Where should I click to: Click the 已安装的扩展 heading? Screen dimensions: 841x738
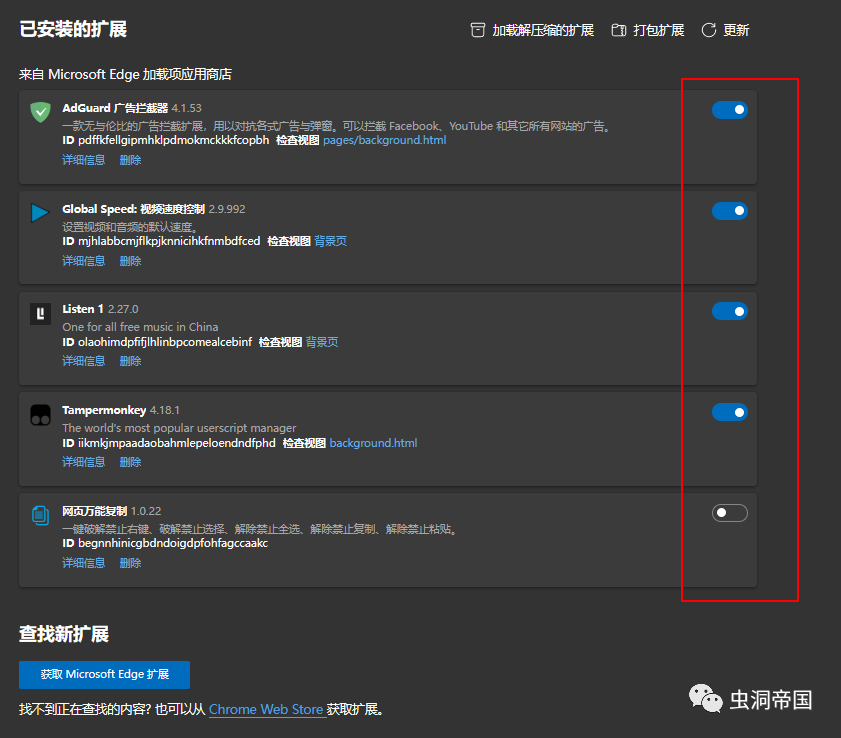[x=73, y=29]
